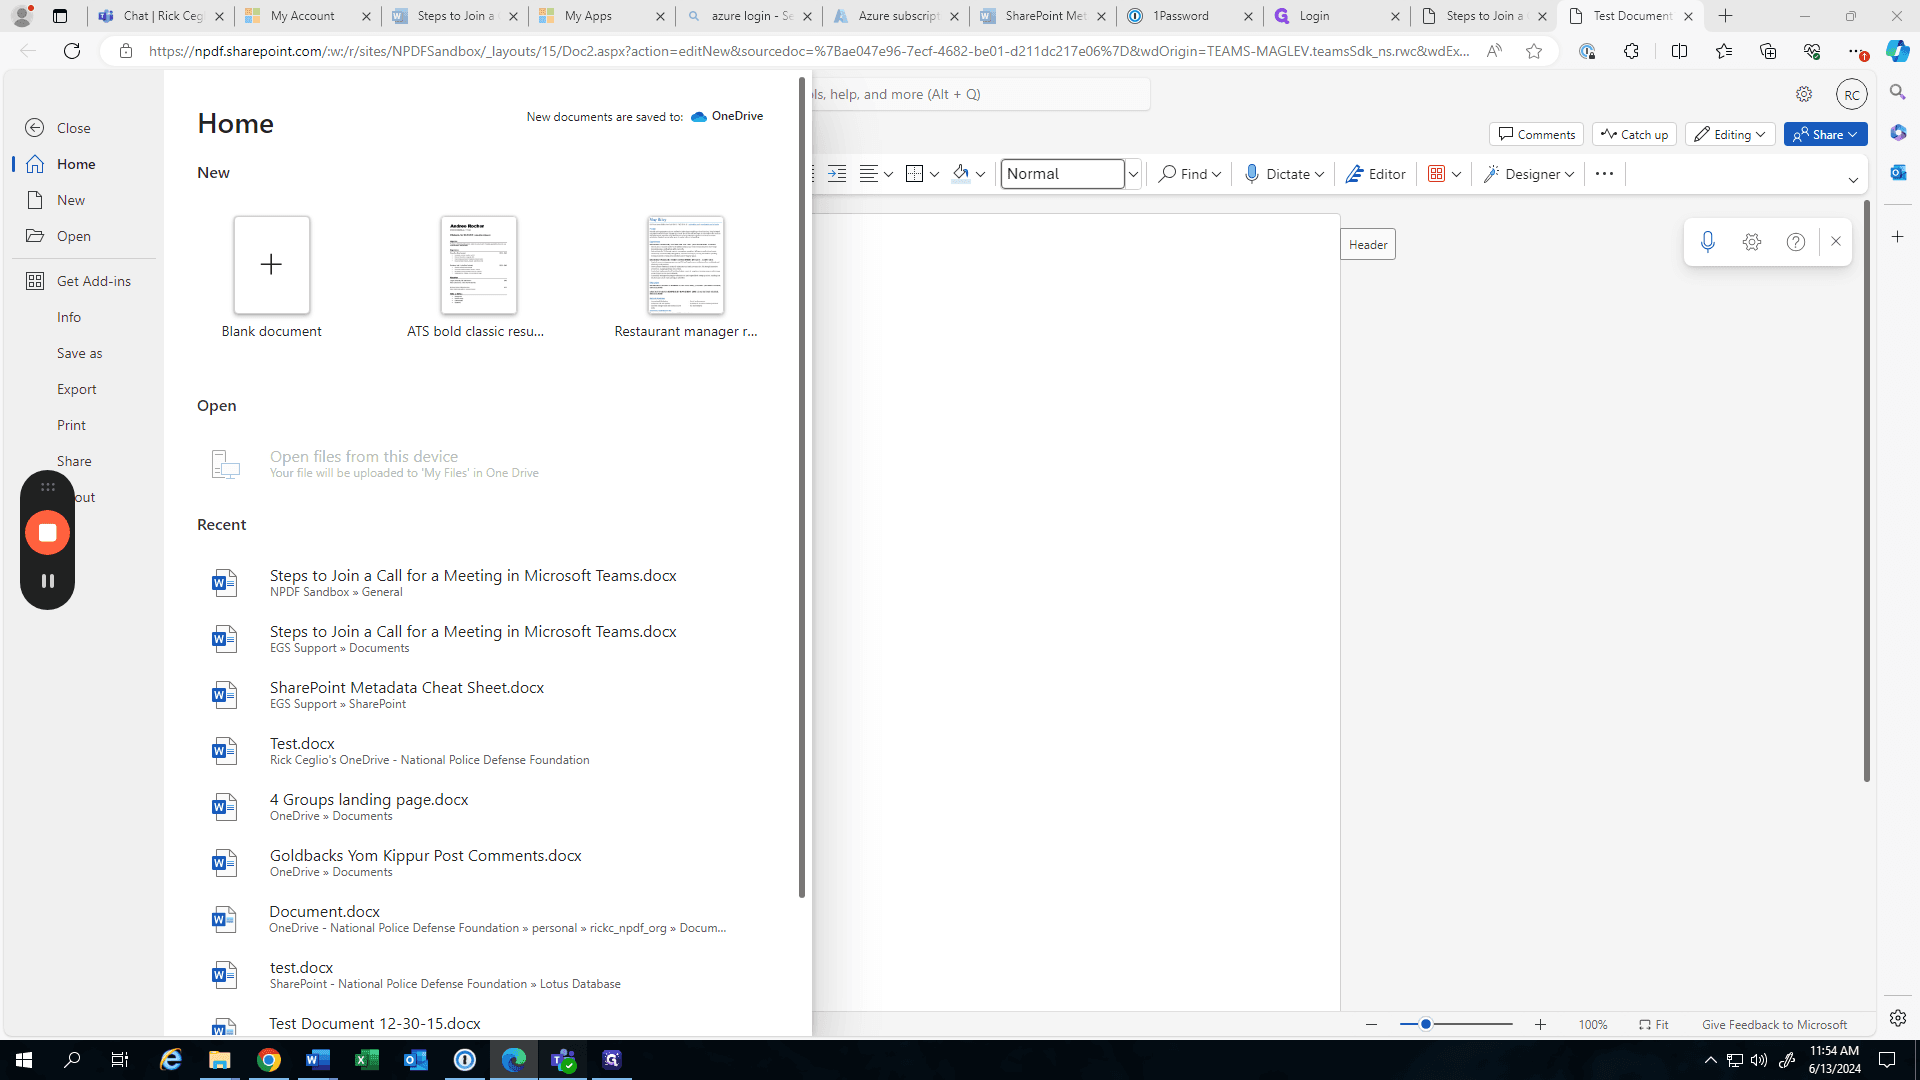
Task: Expand the Find dropdown arrow
Action: click(x=1216, y=174)
